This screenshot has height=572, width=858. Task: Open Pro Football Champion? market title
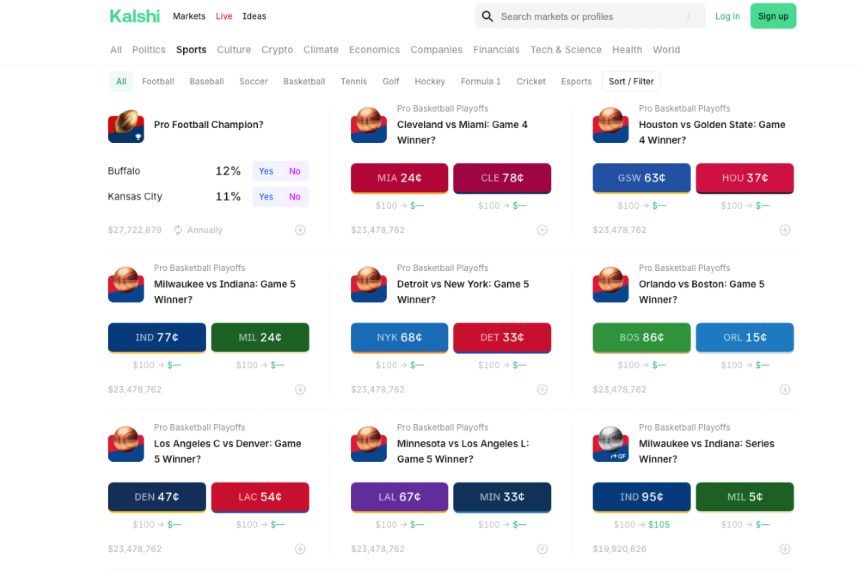(x=208, y=125)
